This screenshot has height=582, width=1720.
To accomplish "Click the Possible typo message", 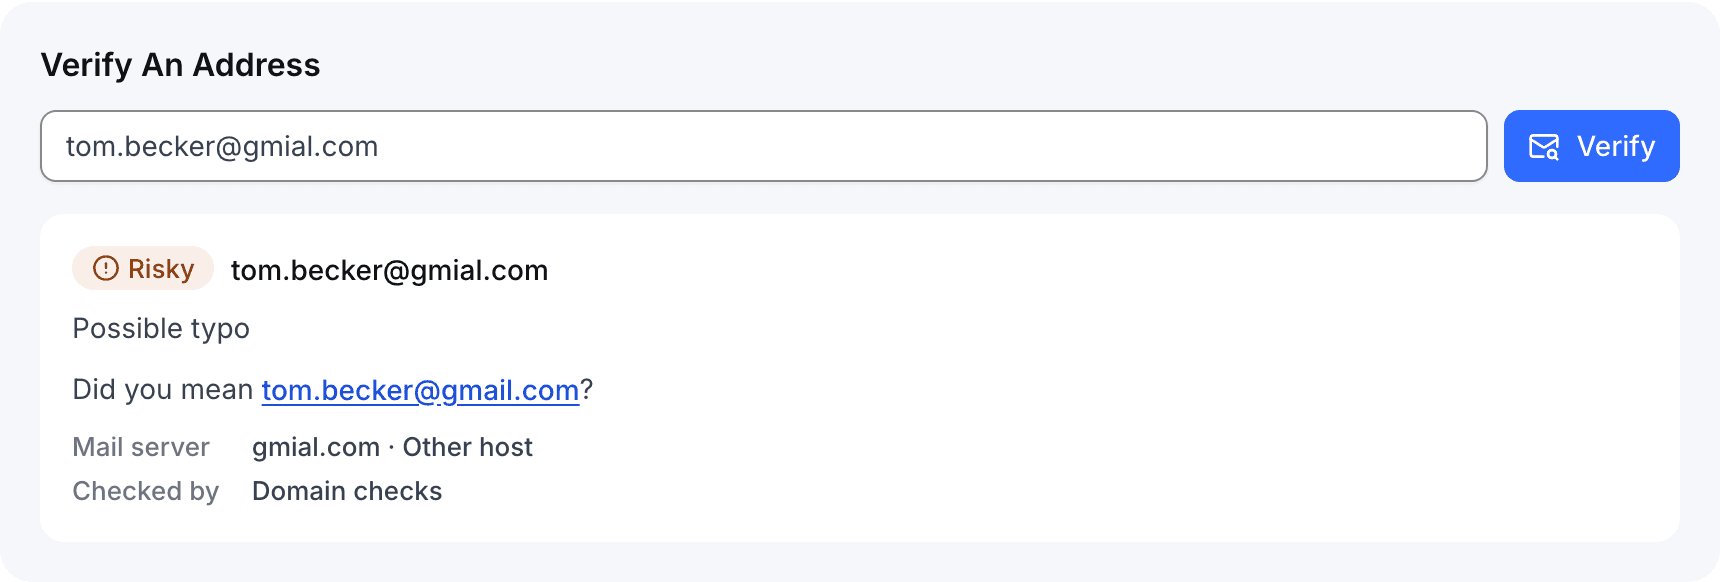I will click(x=161, y=329).
